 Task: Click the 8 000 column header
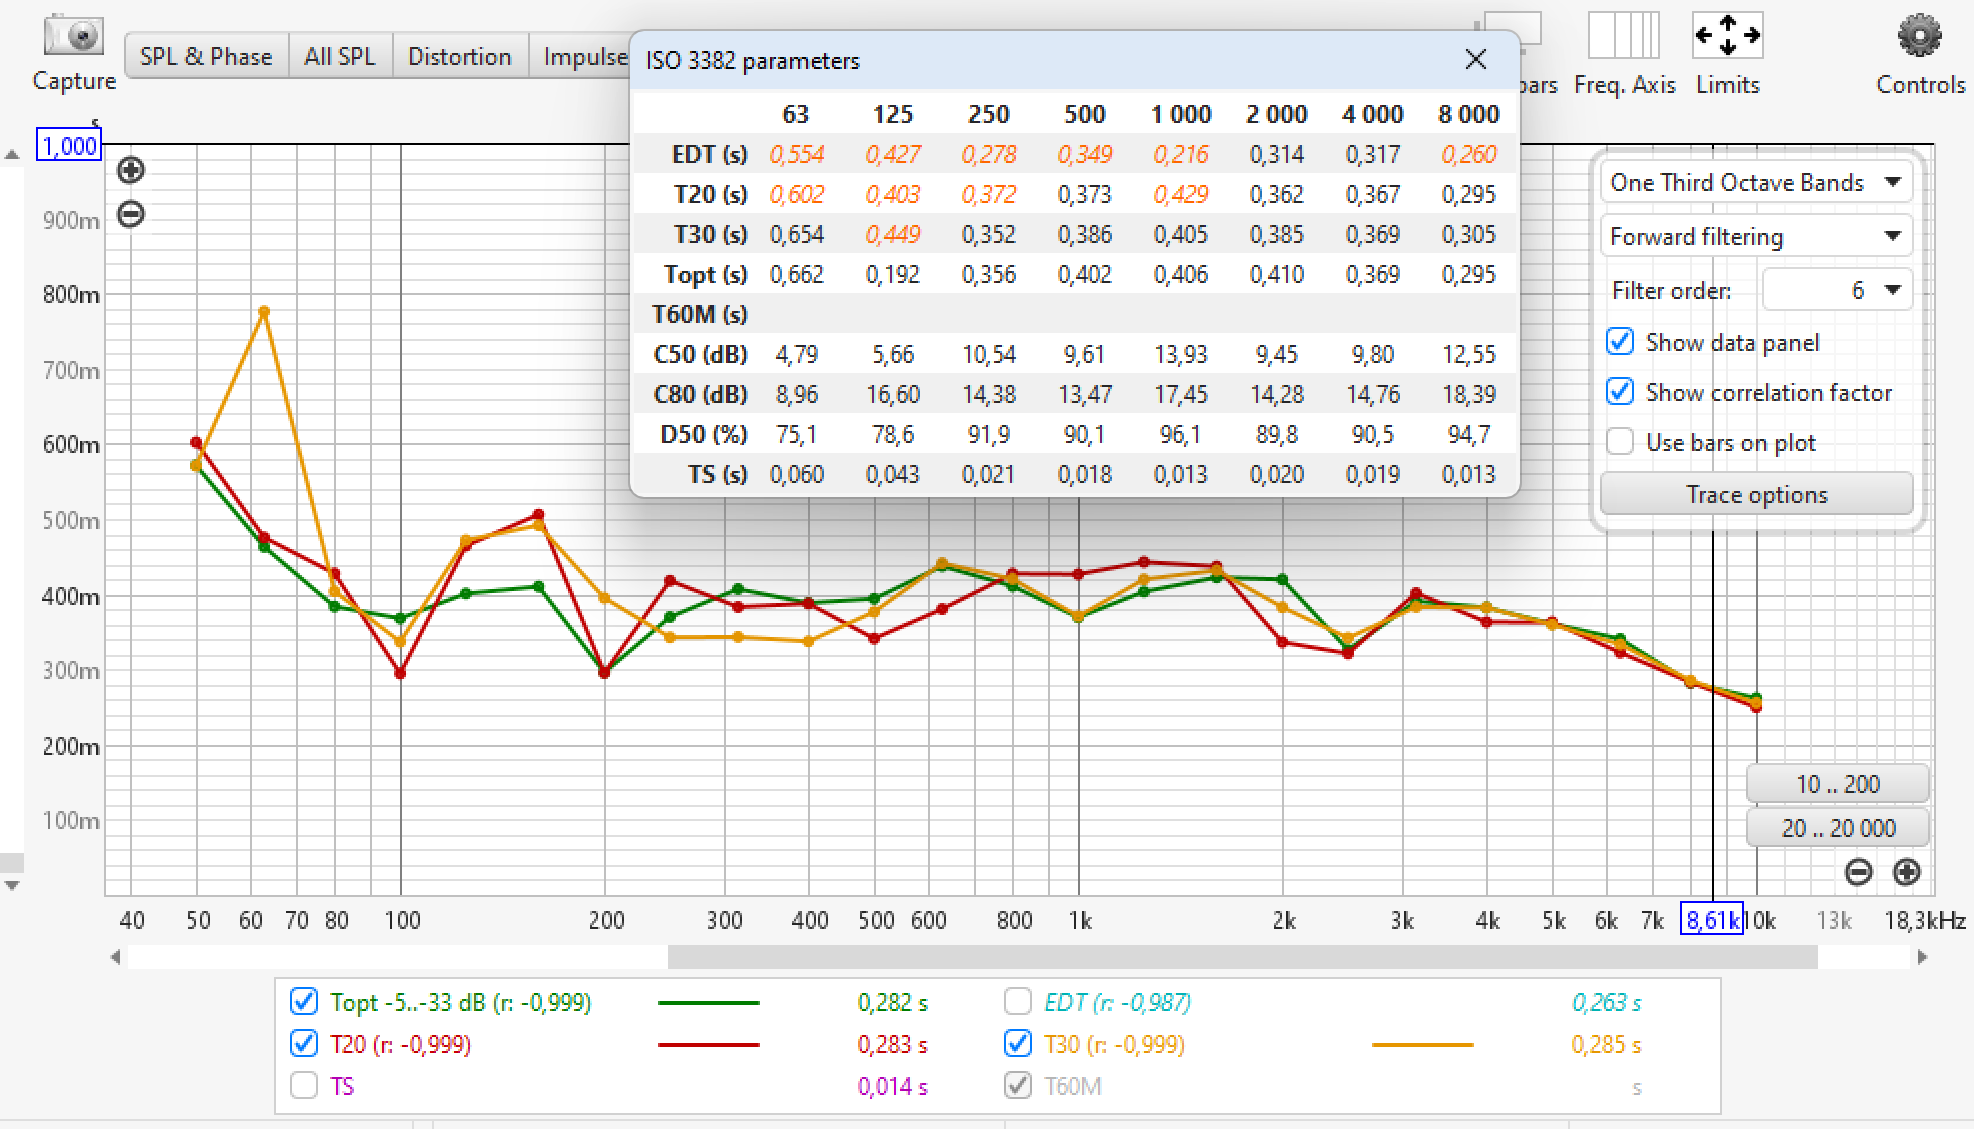(x=1468, y=114)
